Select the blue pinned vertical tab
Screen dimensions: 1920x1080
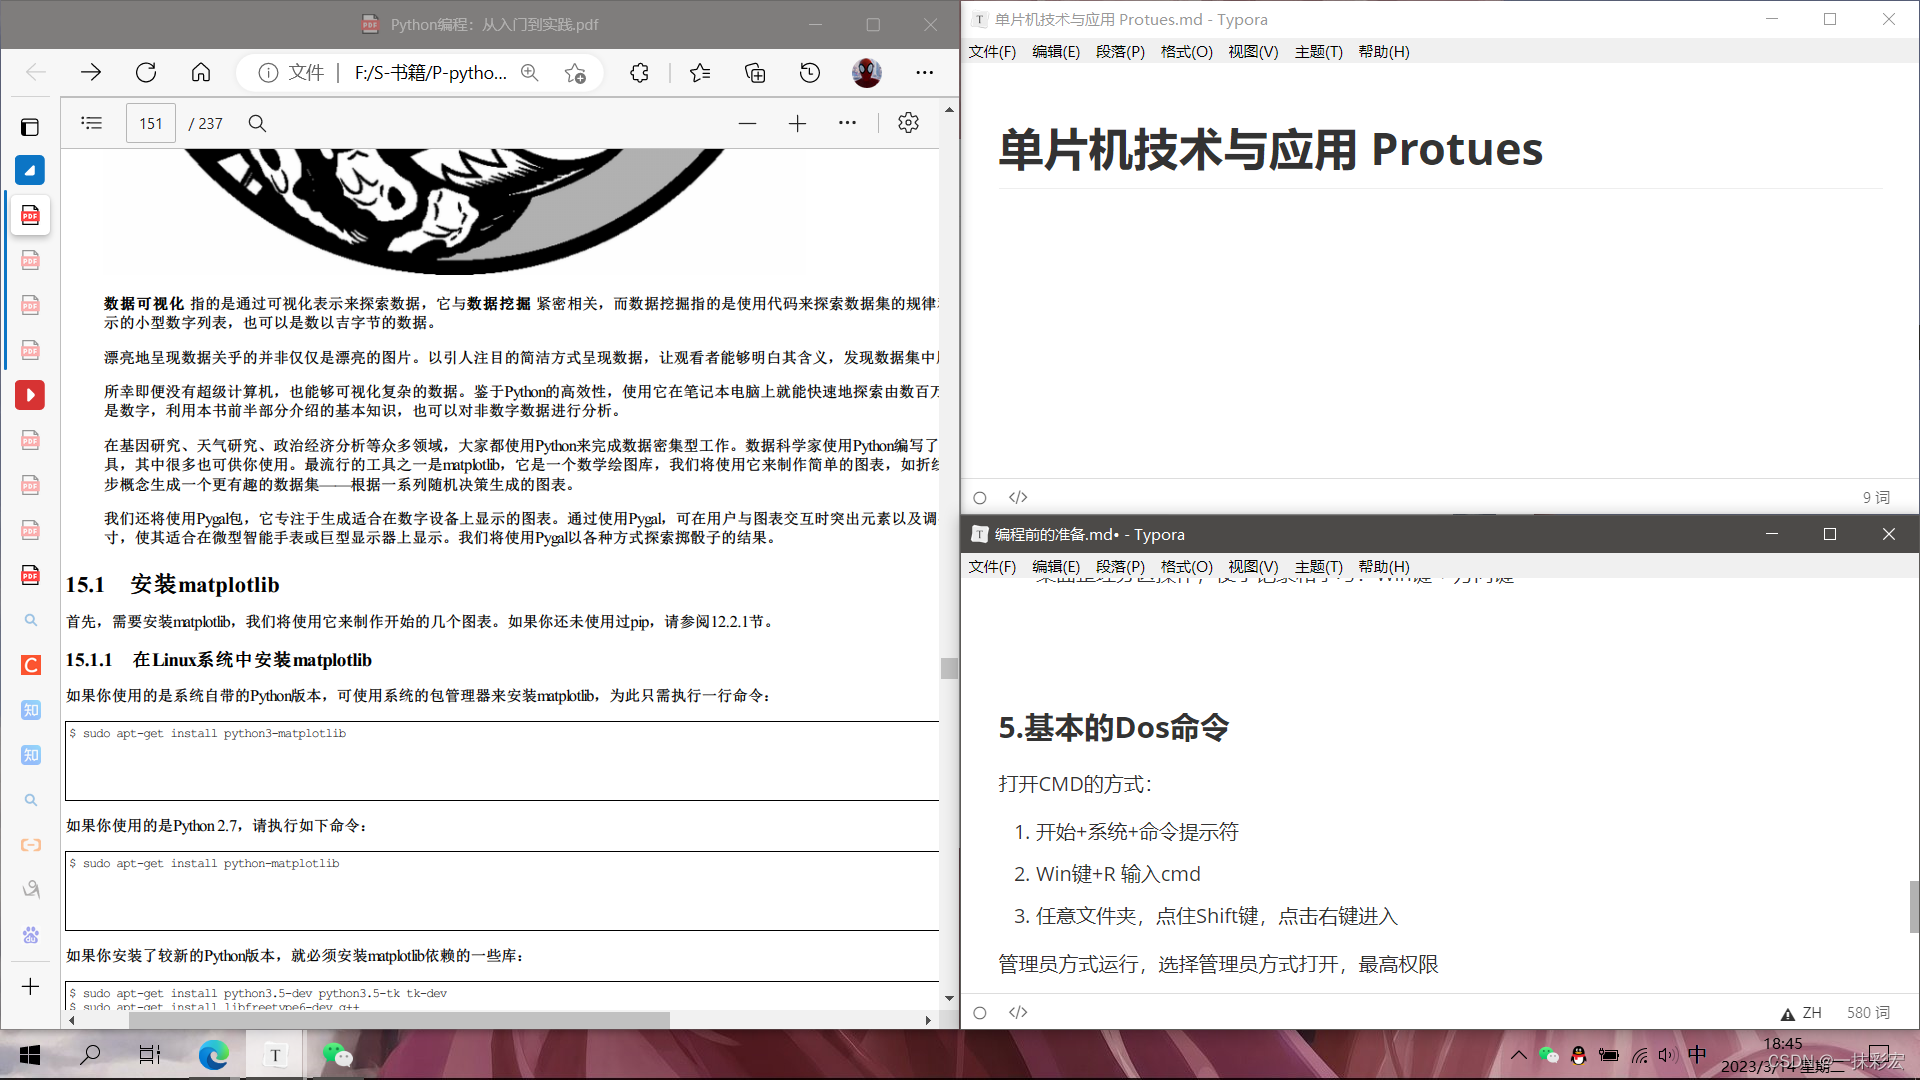(30, 170)
